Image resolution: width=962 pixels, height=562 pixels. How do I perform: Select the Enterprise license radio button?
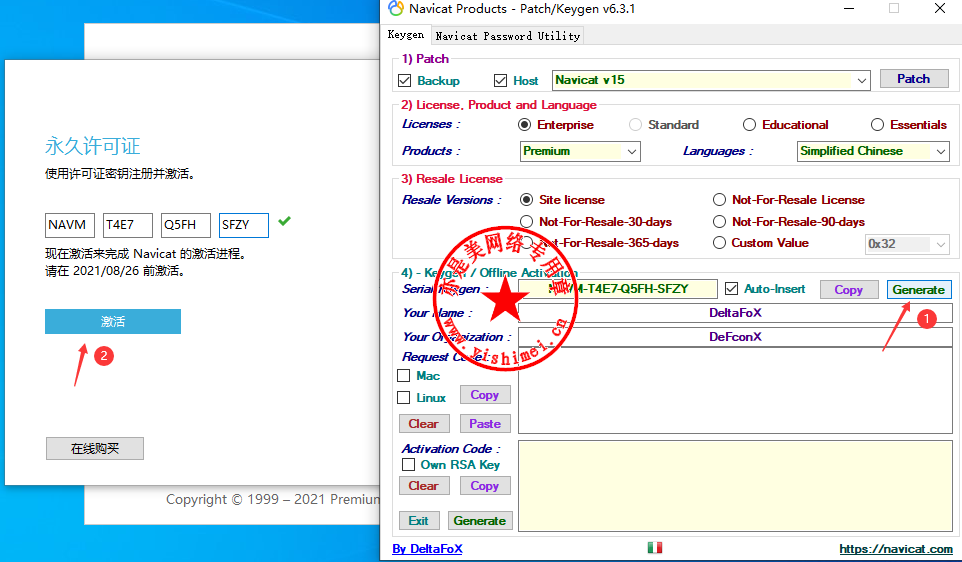tap(525, 125)
